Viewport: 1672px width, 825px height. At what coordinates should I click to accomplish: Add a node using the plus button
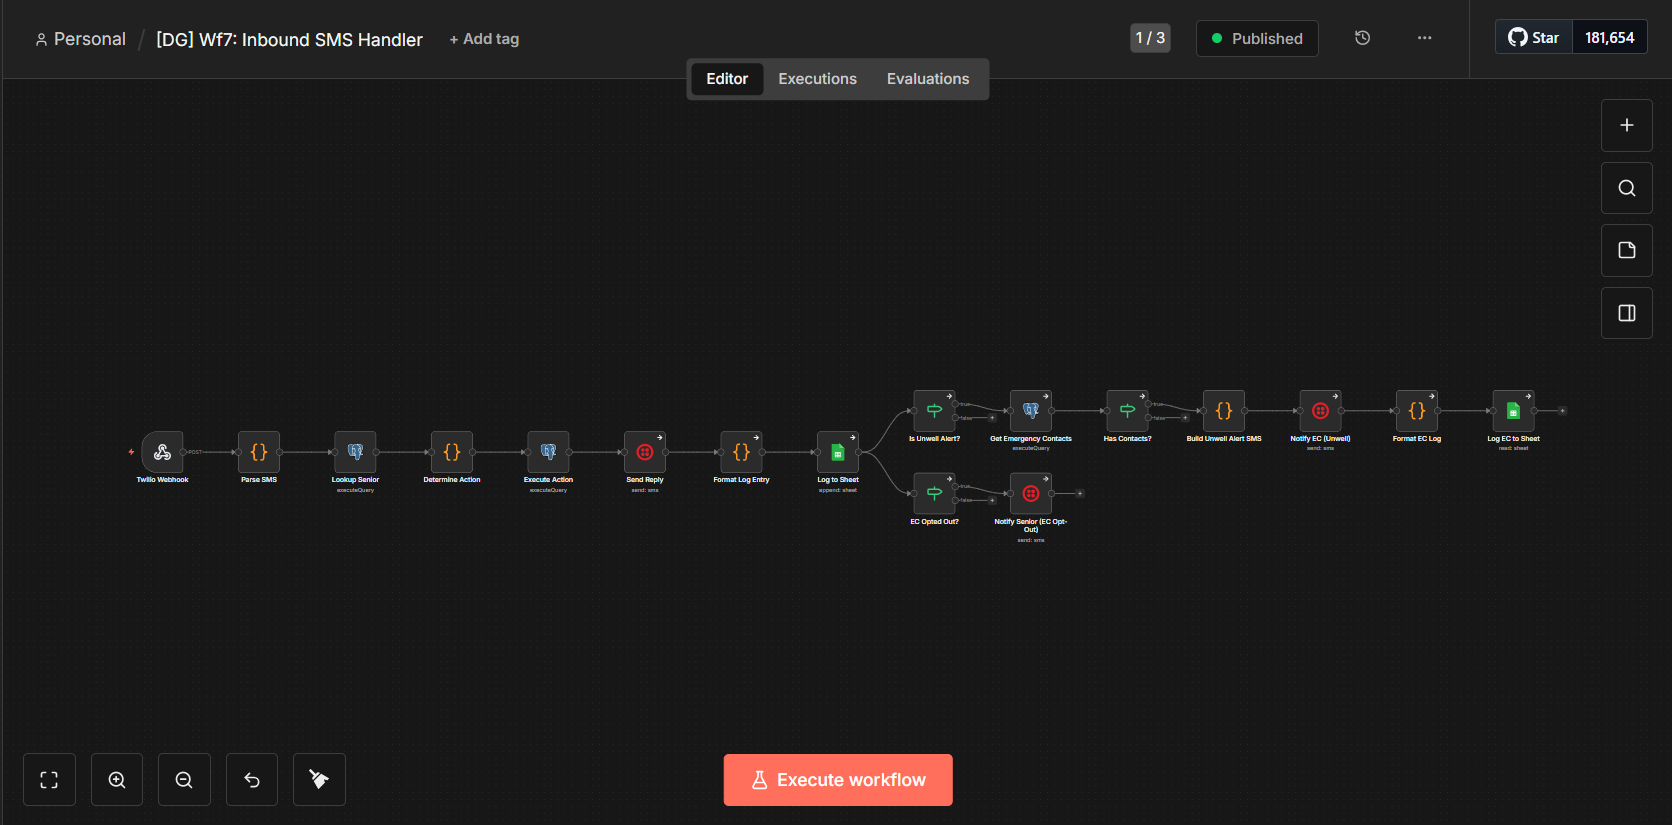tap(1626, 125)
